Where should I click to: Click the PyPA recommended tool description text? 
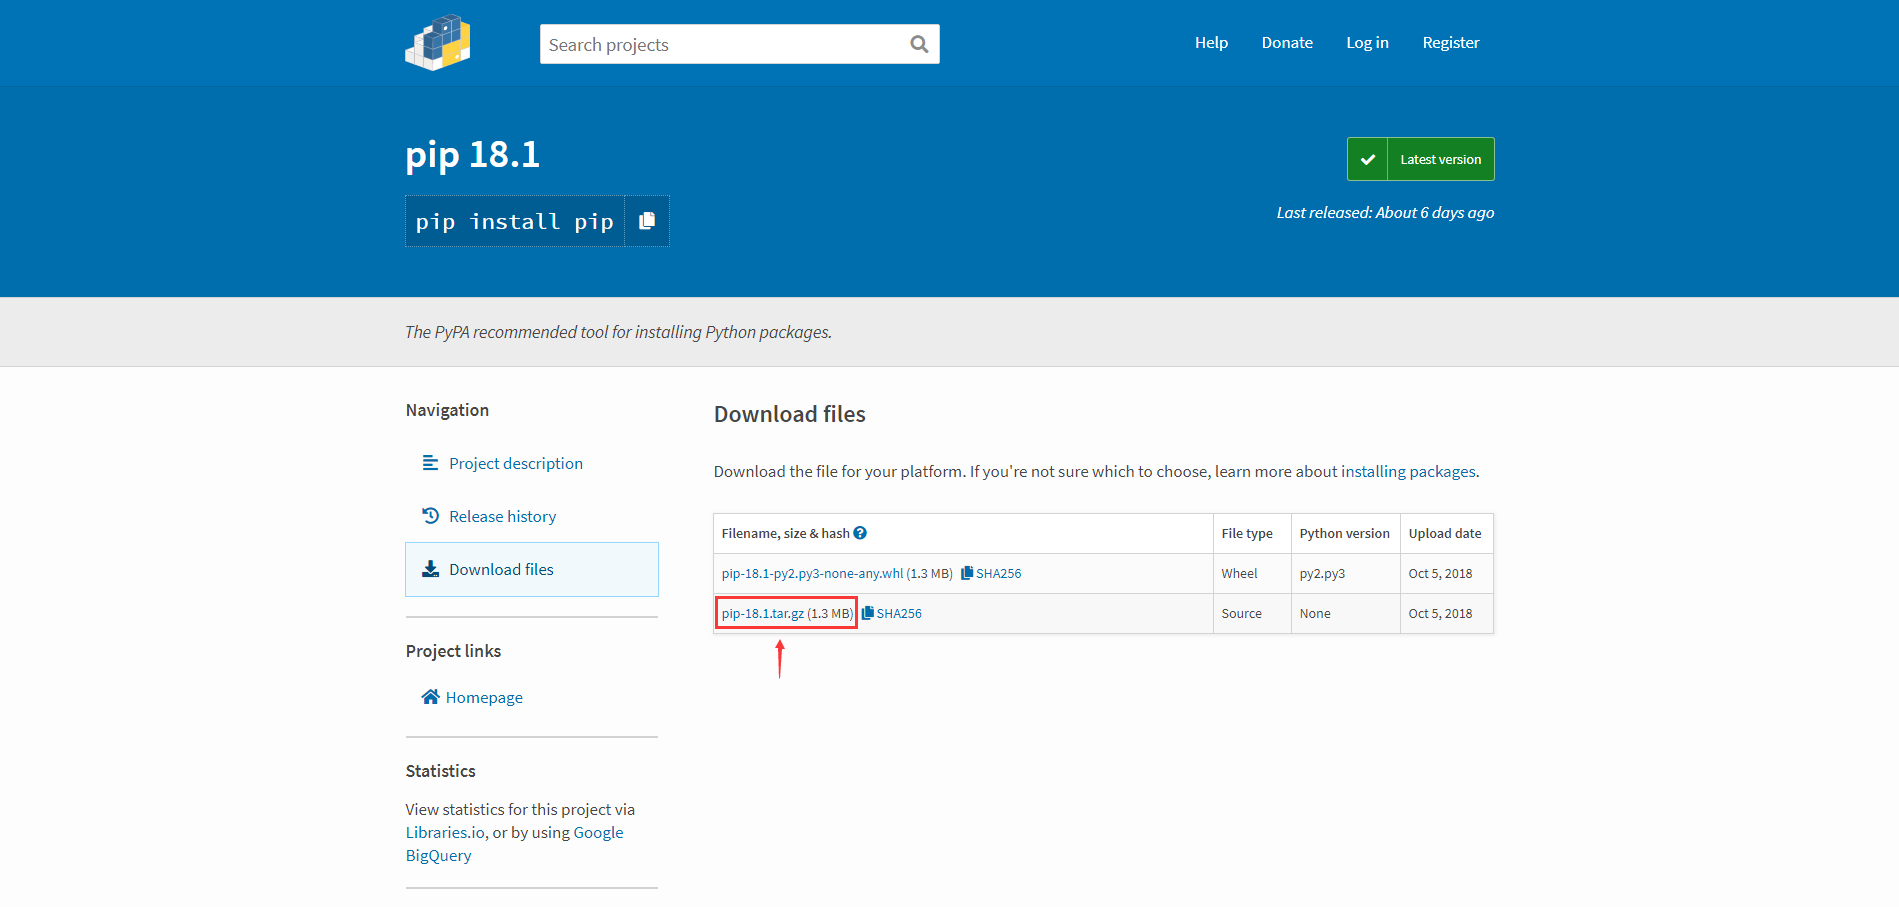point(618,332)
